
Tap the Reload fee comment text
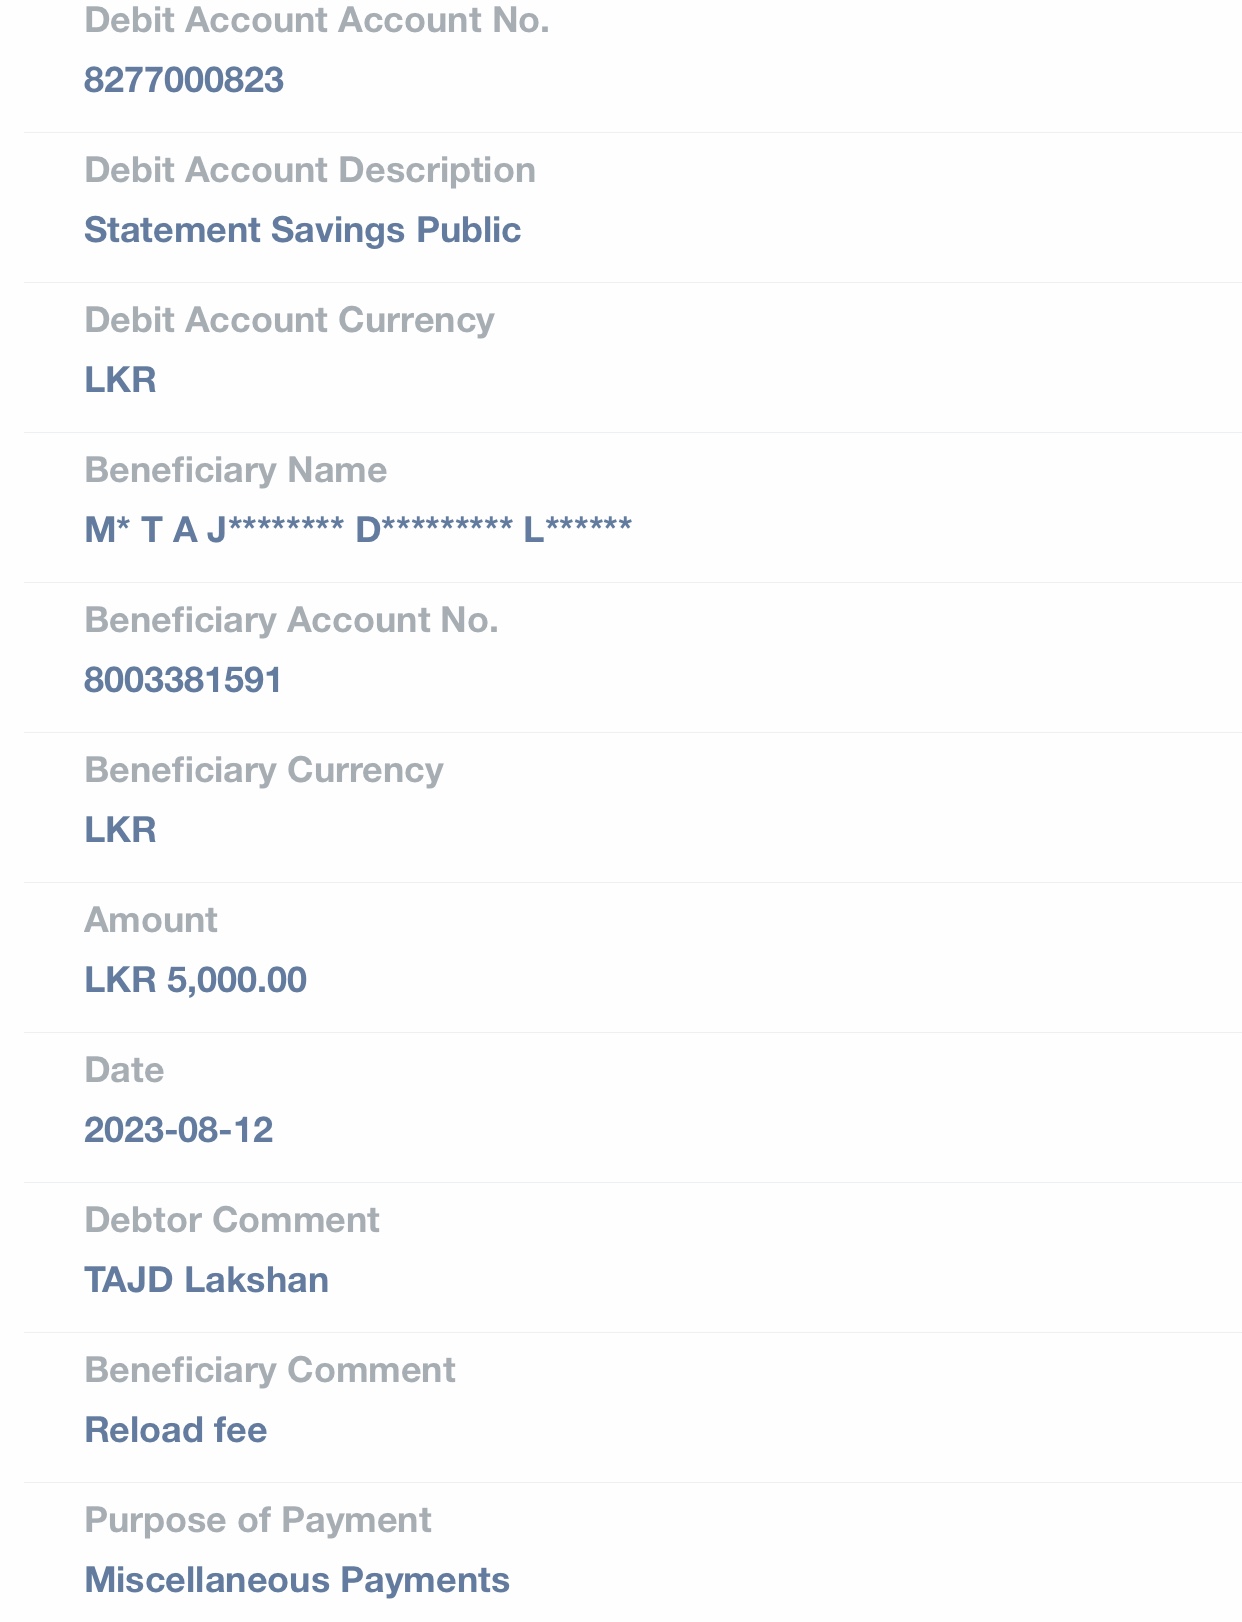tap(176, 1430)
